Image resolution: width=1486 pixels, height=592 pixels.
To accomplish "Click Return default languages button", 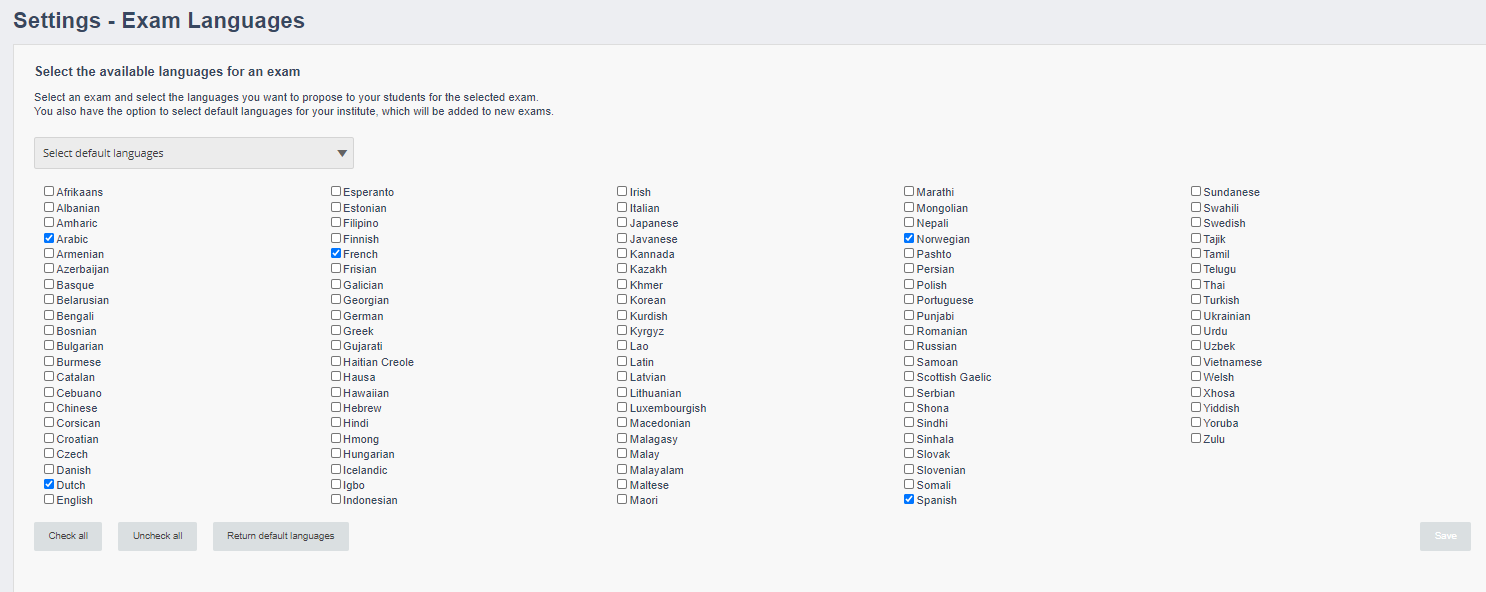I will pyautogui.click(x=281, y=536).
